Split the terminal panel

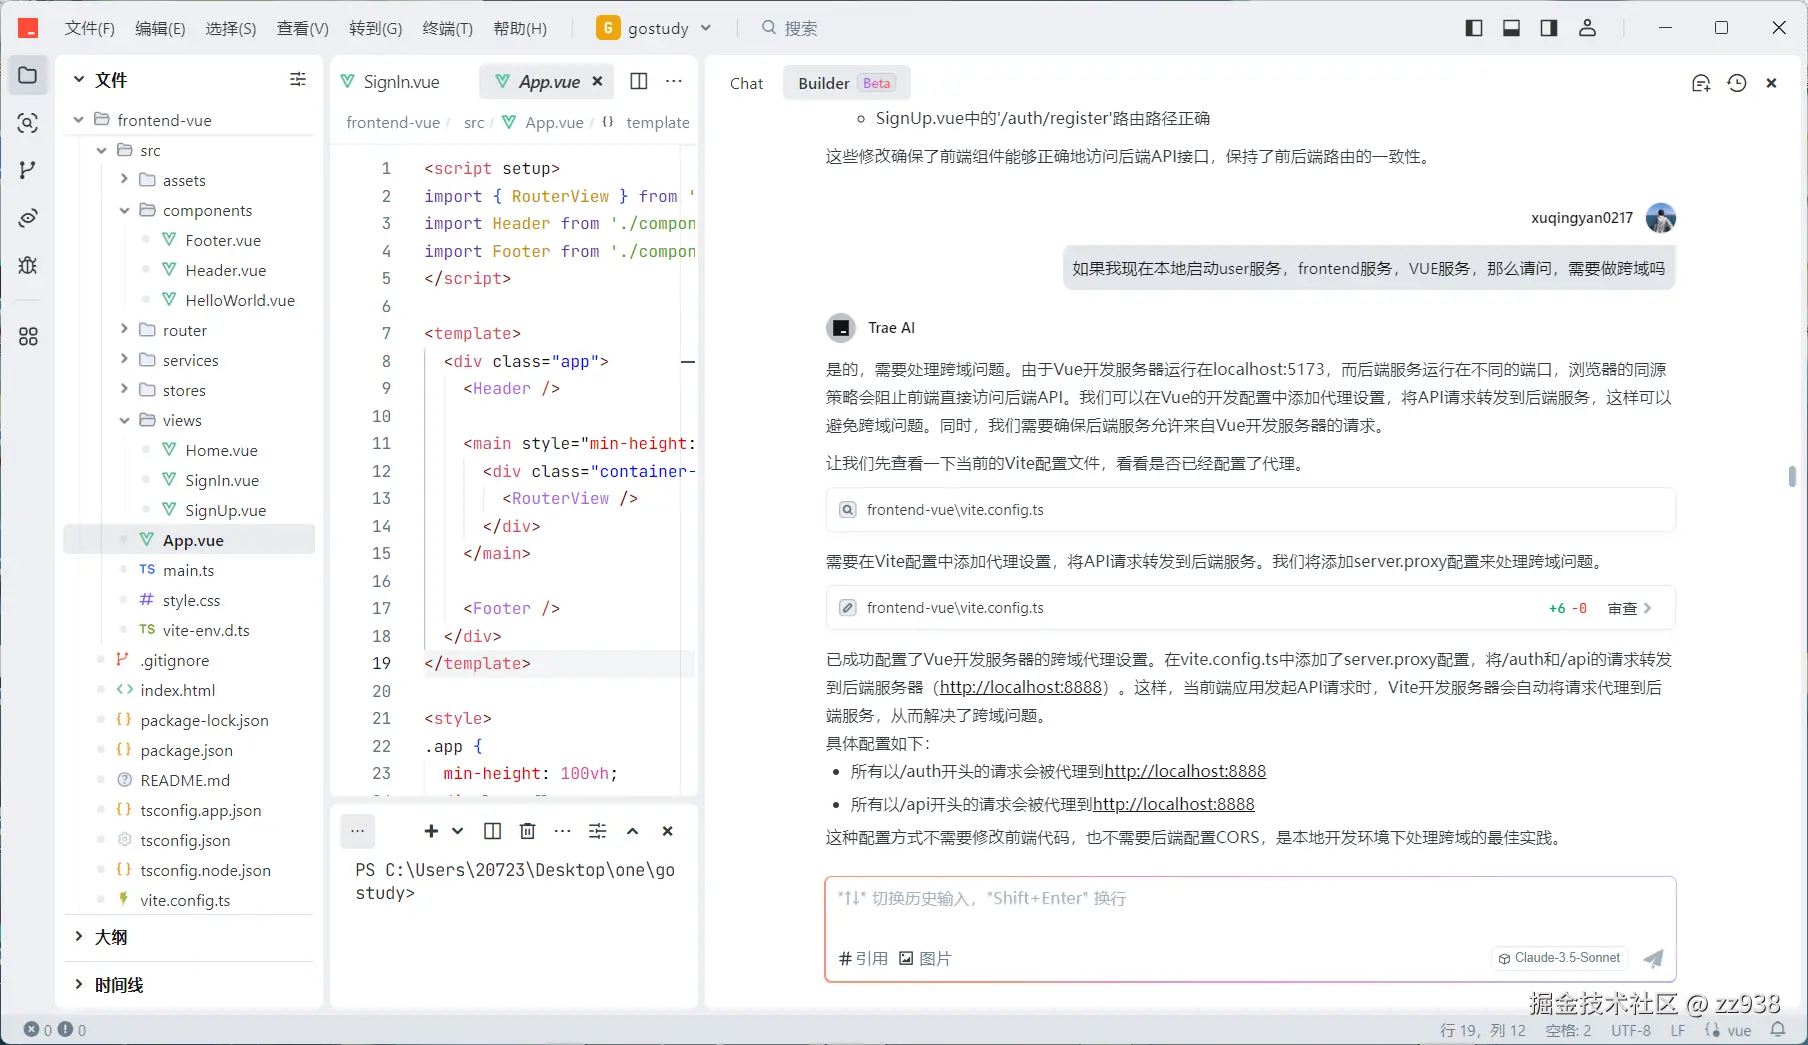[493, 831]
